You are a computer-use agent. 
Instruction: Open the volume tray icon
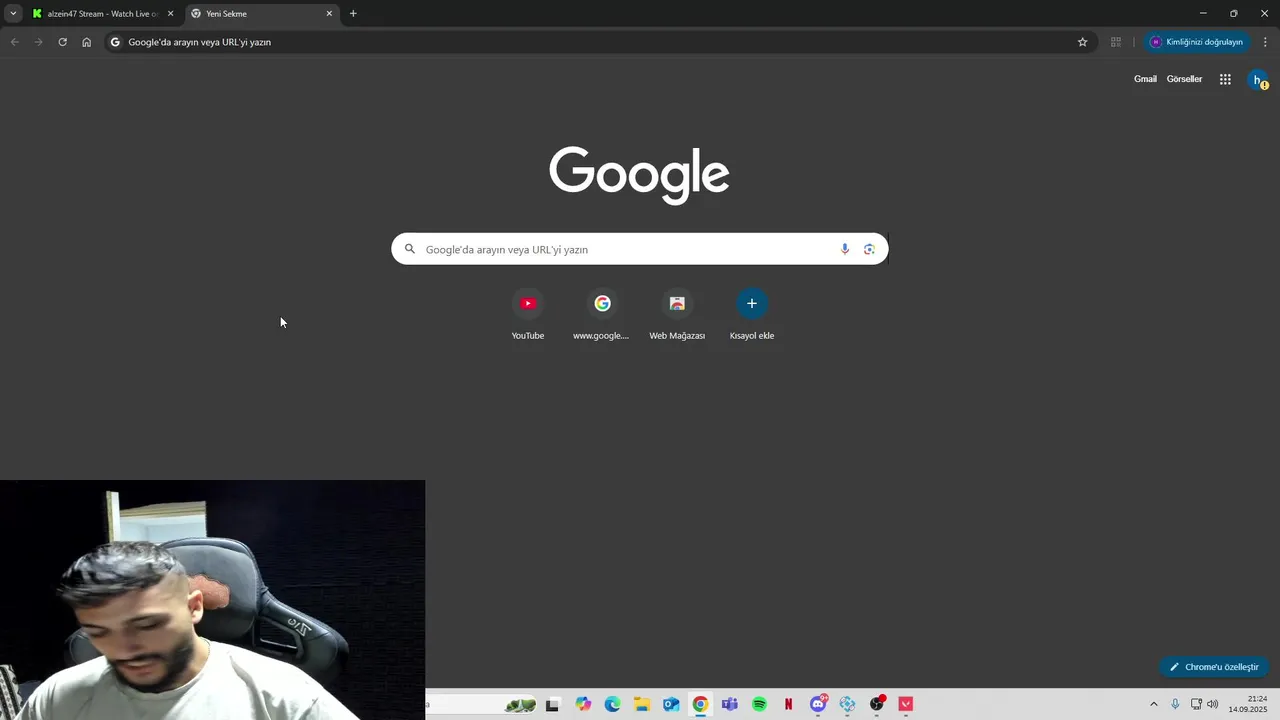tap(1213, 704)
